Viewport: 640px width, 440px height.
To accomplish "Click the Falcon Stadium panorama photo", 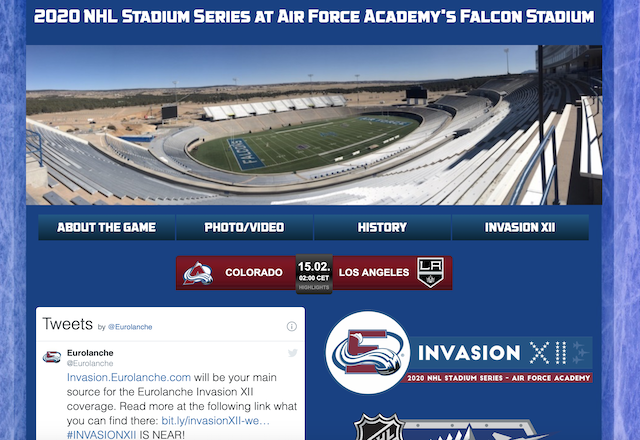I will [x=314, y=125].
